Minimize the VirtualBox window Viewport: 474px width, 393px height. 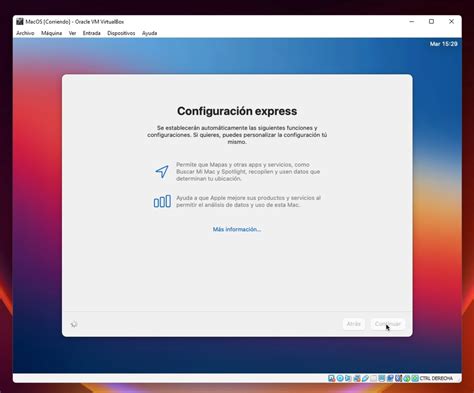412,21
